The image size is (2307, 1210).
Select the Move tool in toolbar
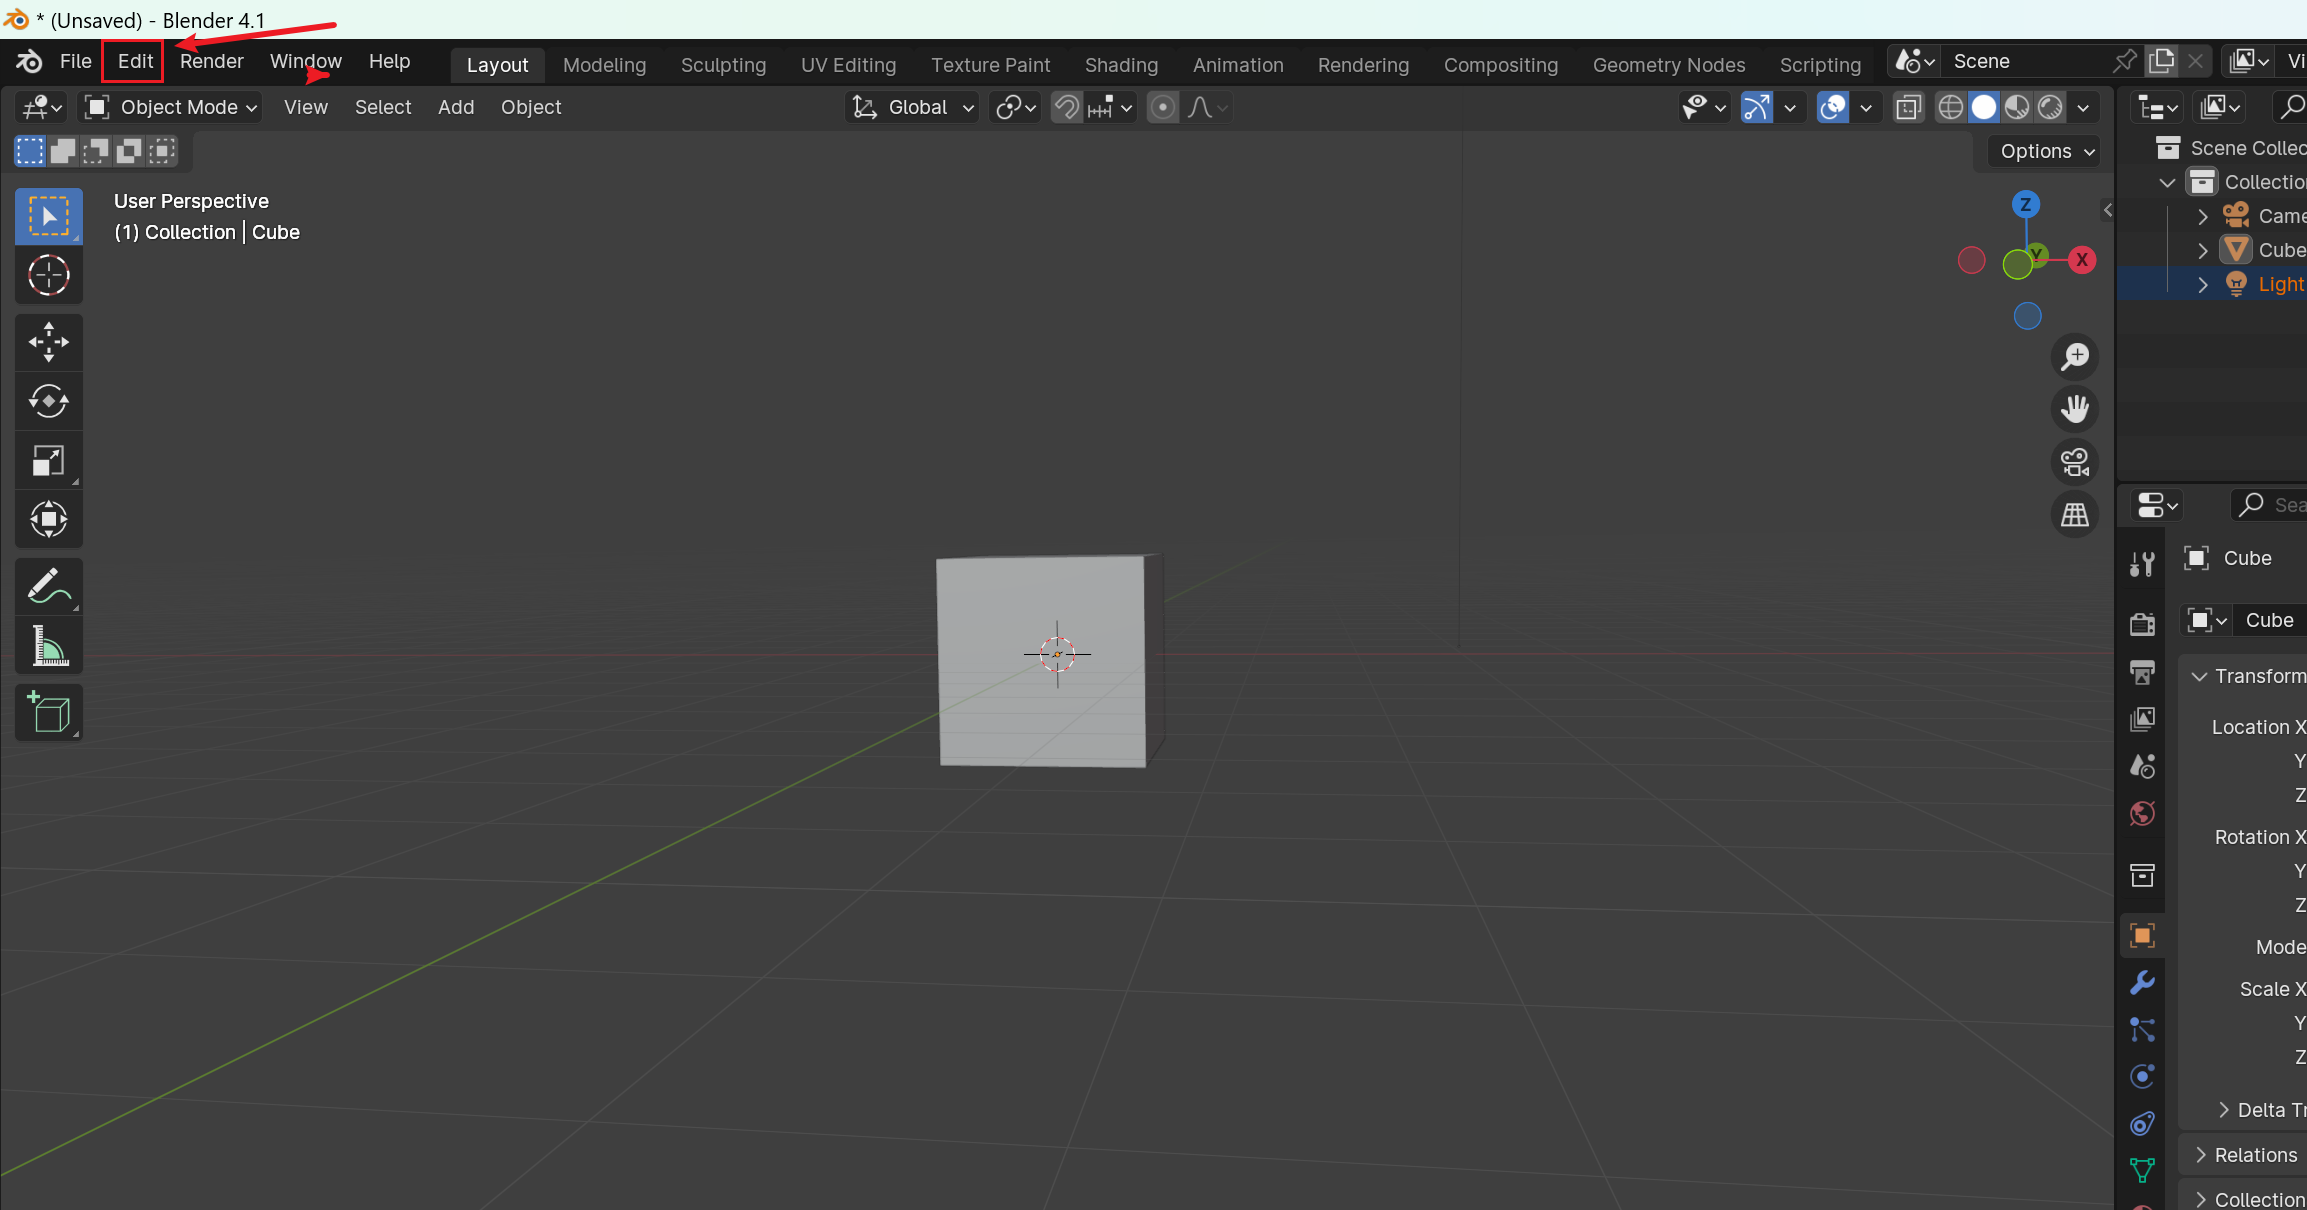pos(48,342)
